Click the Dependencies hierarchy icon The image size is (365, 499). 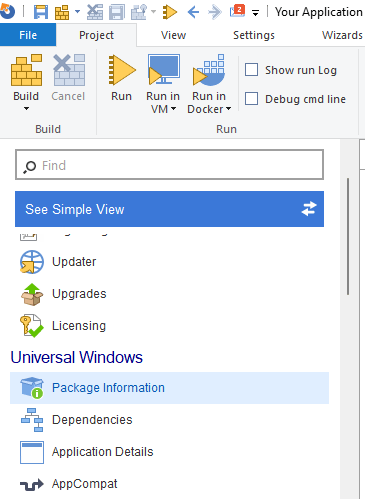pyautogui.click(x=32, y=420)
